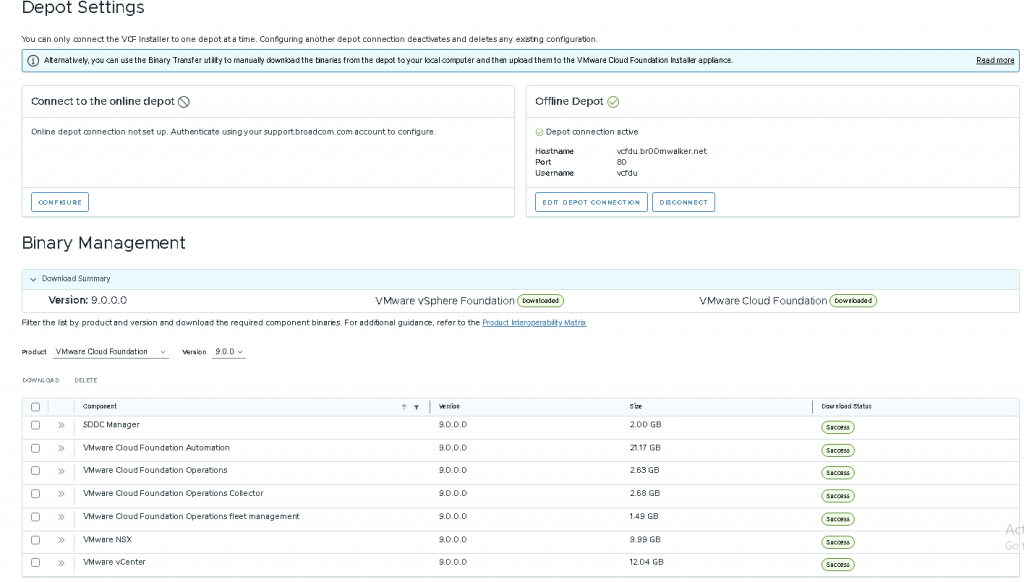Click the DELETE action above the table

coord(86,380)
